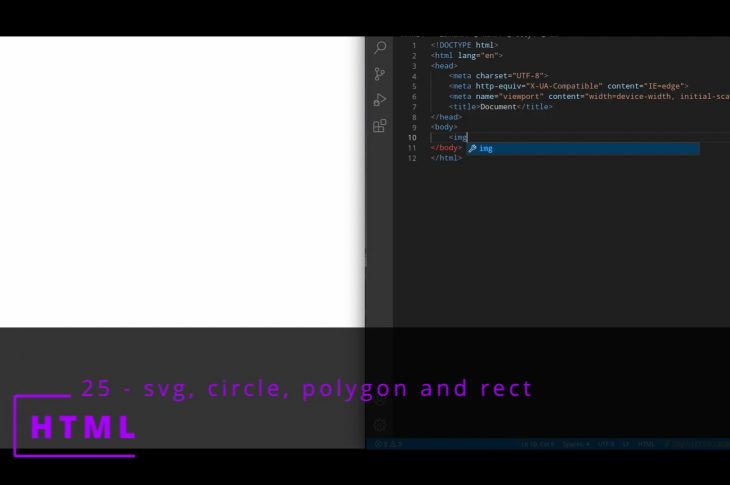
Task: Click line number 10 in the gutter
Action: click(x=412, y=137)
